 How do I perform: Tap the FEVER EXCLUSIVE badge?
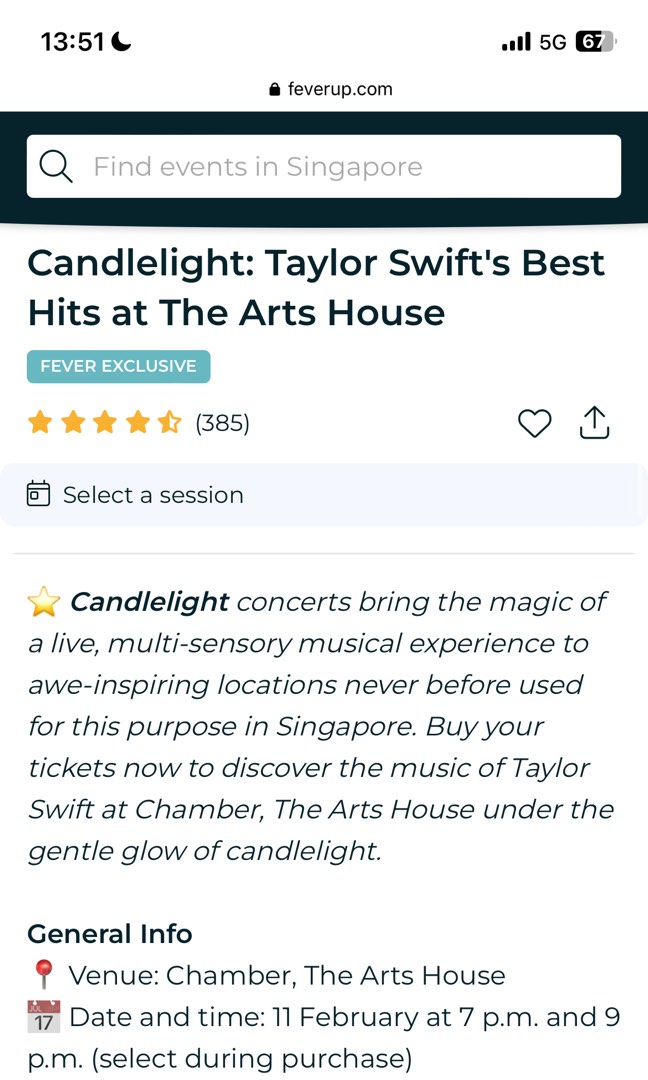[118, 366]
